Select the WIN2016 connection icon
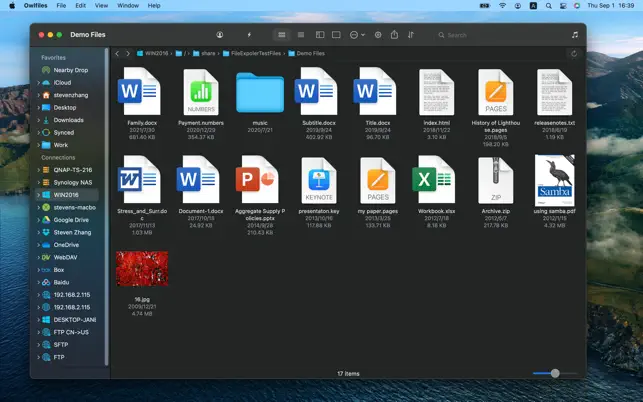Image resolution: width=643 pixels, height=402 pixels. pos(46,195)
